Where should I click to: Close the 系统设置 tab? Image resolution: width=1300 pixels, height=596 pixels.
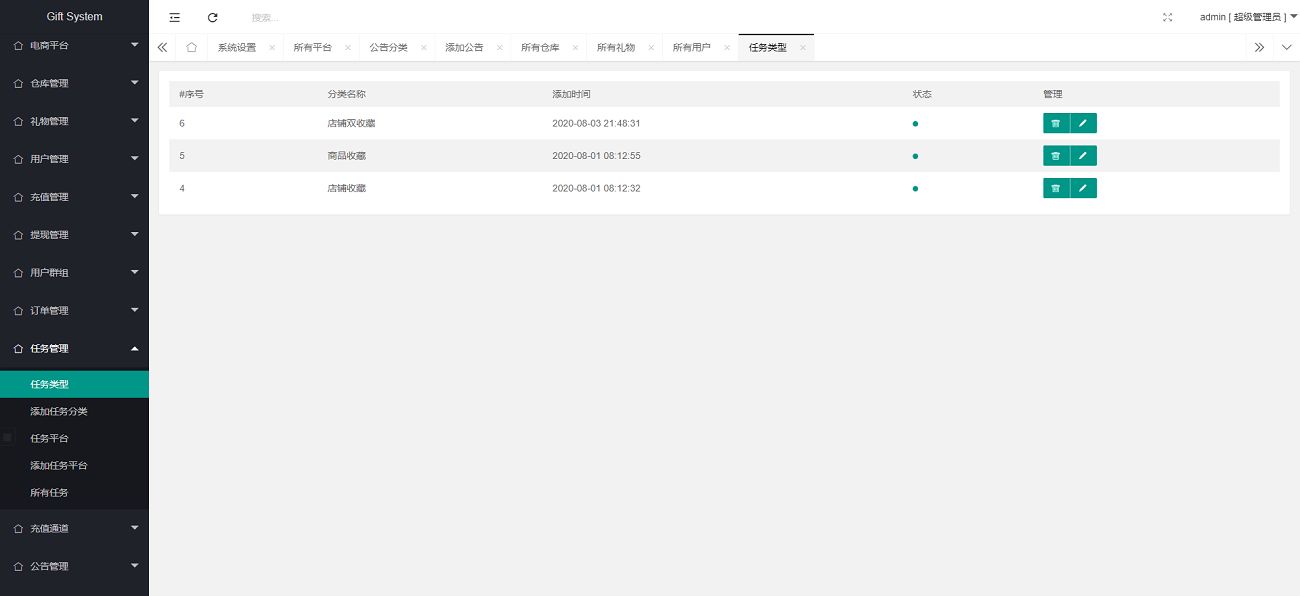coord(272,47)
